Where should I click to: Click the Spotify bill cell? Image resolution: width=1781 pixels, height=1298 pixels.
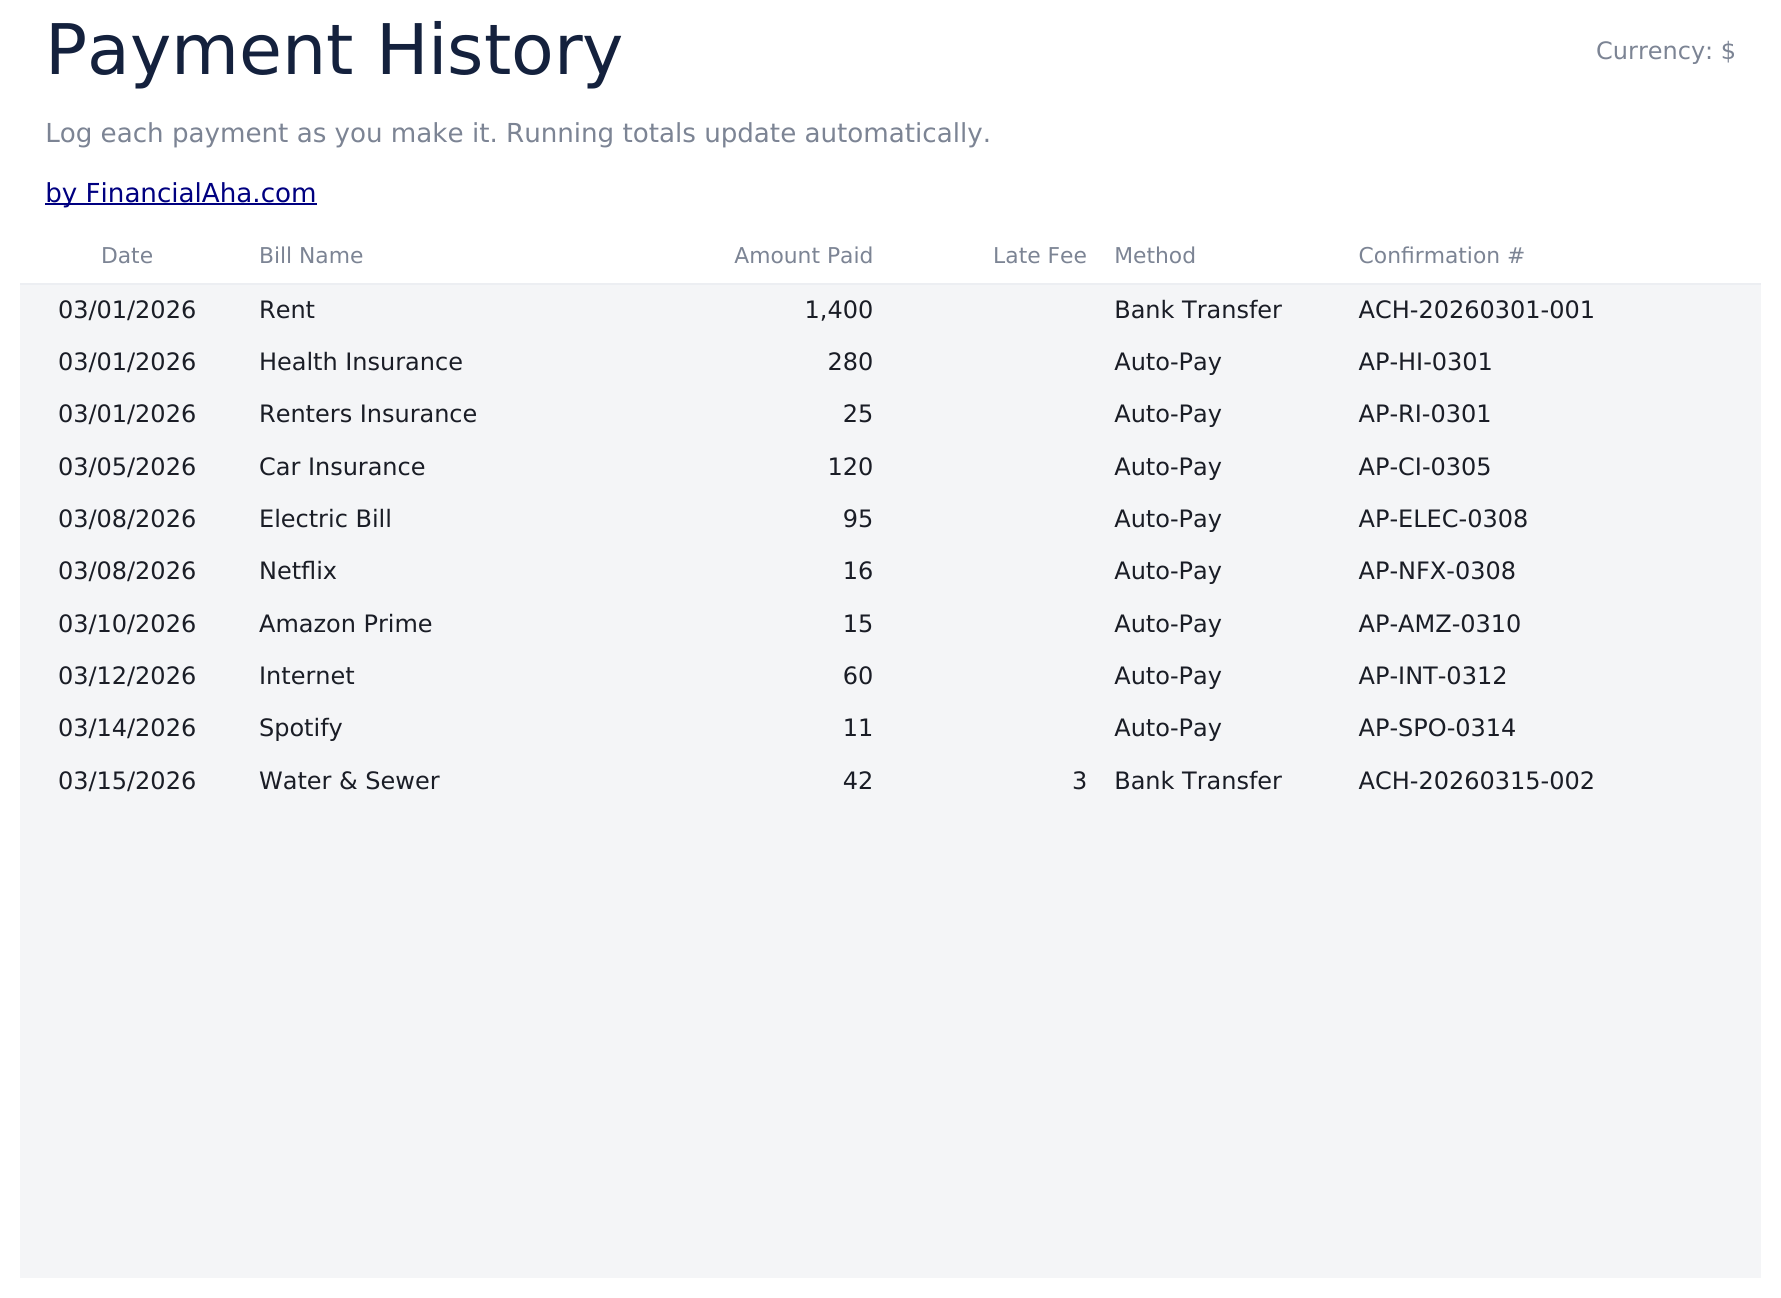pos(301,728)
